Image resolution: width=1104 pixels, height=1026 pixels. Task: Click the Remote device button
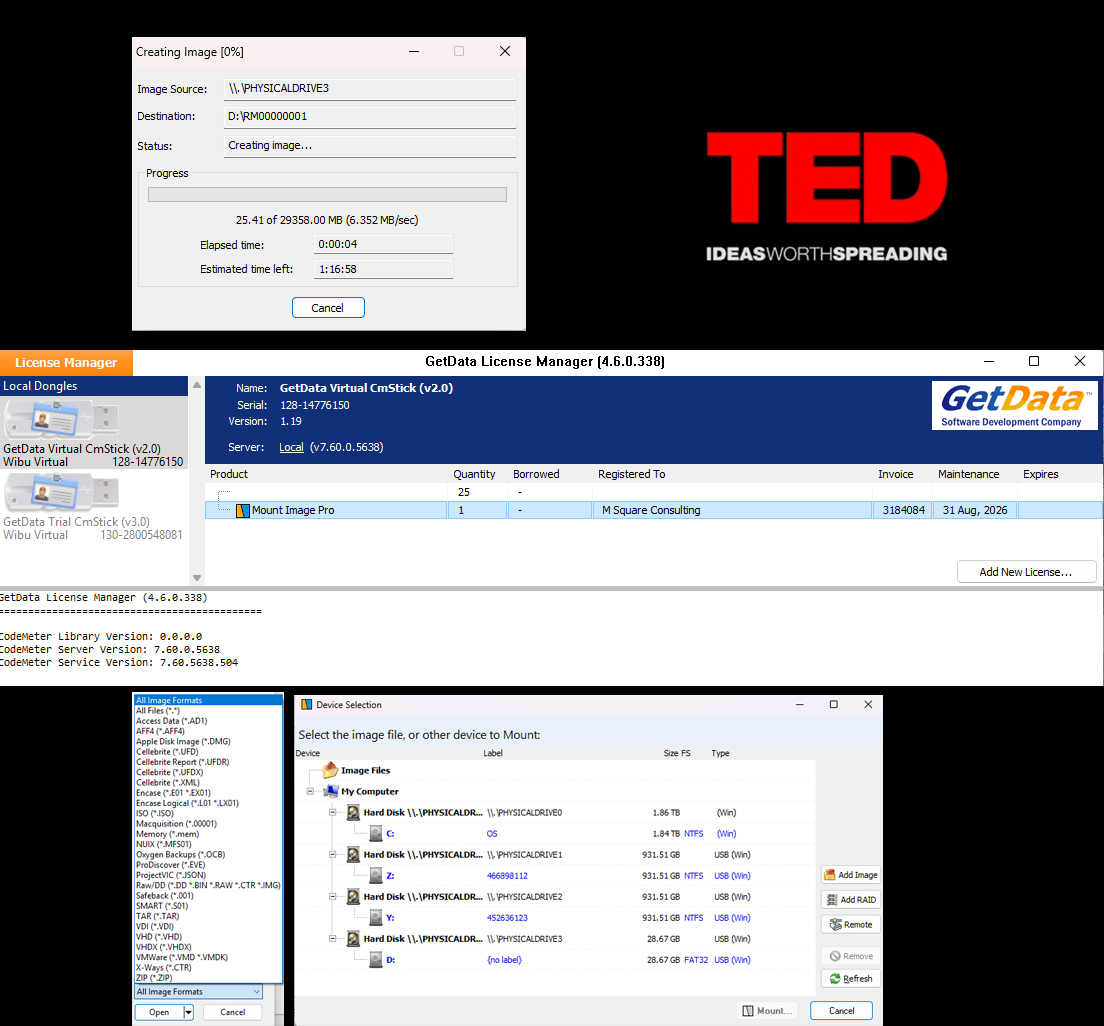tap(850, 925)
